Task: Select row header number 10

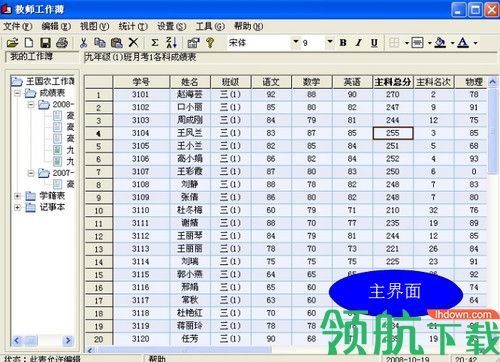Action: [98, 211]
